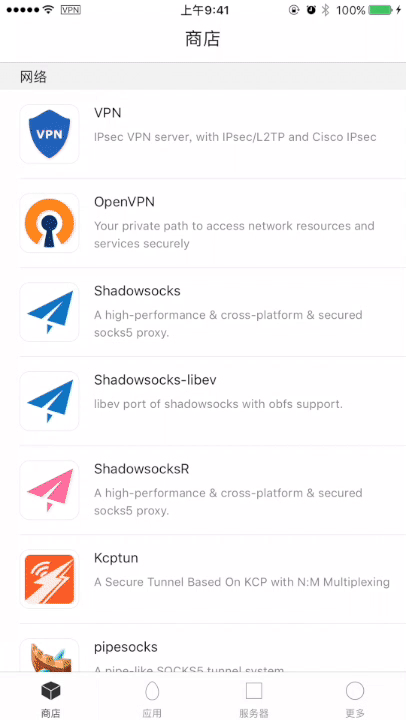Tap the pink ShadowsocksR paper plane icon

tap(49, 490)
